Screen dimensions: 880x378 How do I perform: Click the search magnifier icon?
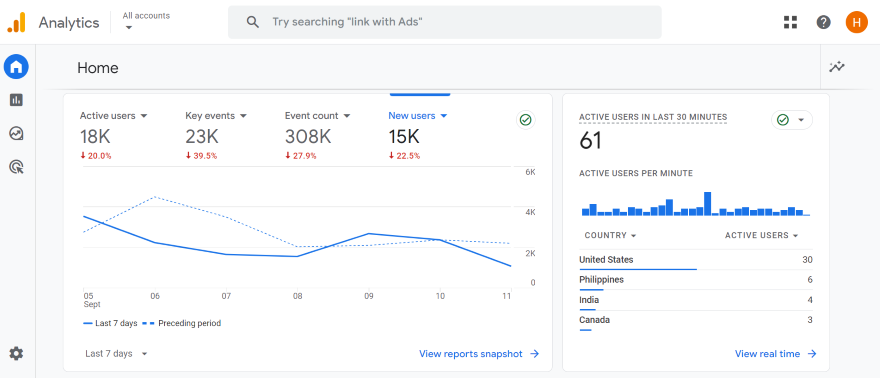[x=253, y=22]
